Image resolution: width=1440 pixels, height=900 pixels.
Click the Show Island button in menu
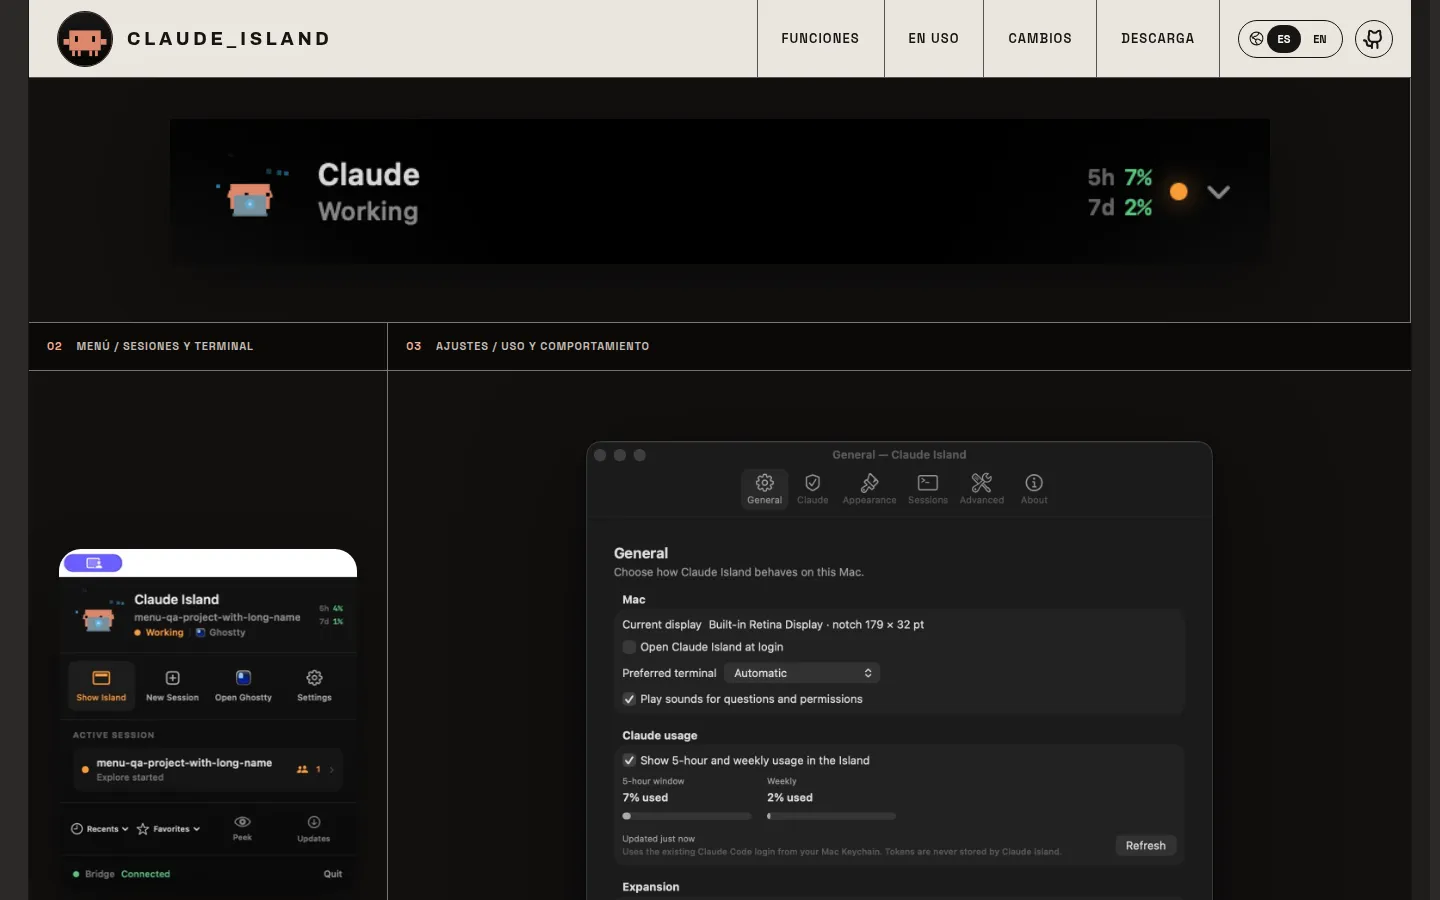pyautogui.click(x=101, y=685)
